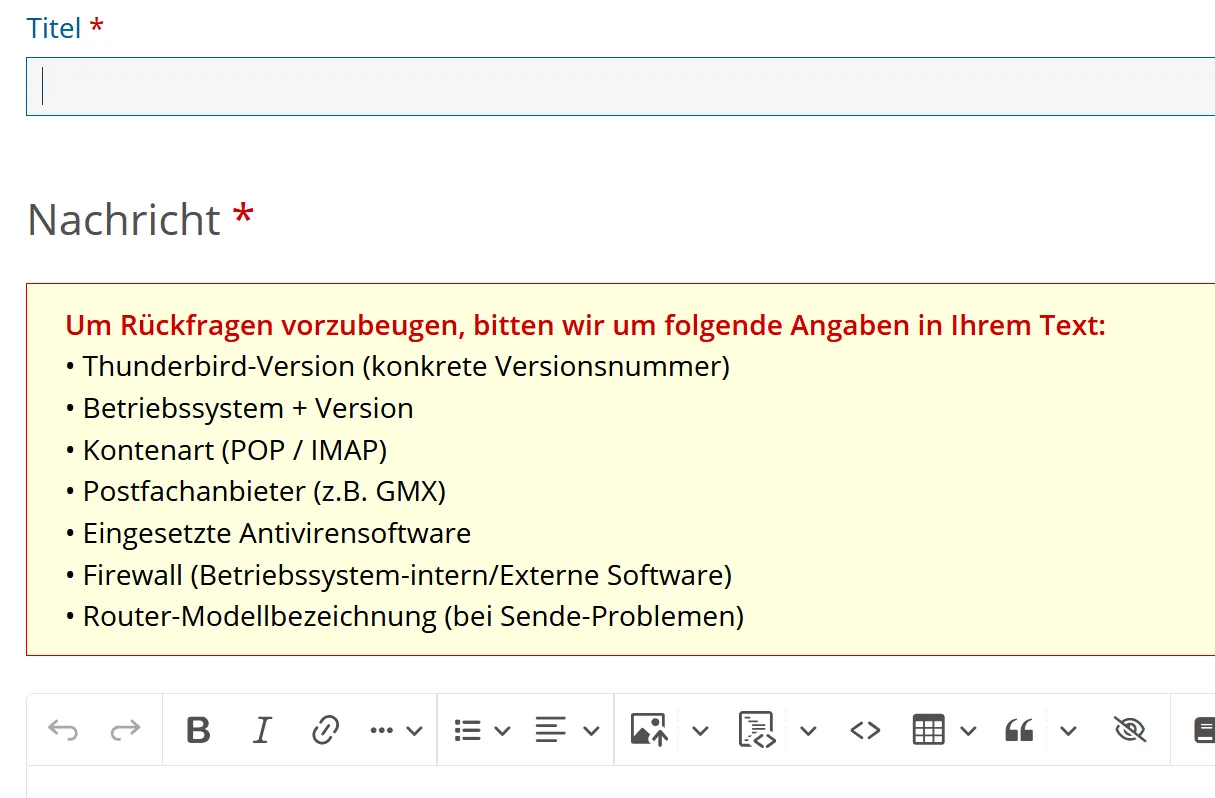The height and width of the screenshot is (798, 1215).
Task: Toggle bold formatting
Action: pos(199,731)
